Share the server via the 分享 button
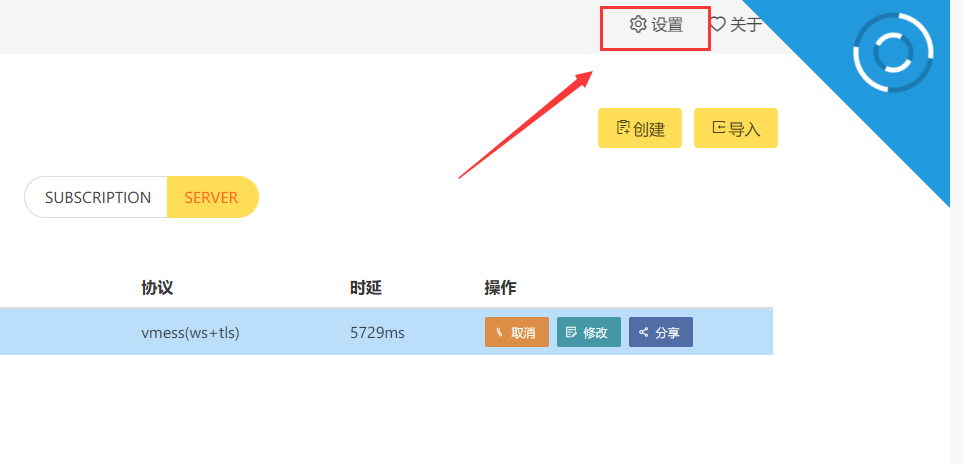964x464 pixels. pos(660,332)
